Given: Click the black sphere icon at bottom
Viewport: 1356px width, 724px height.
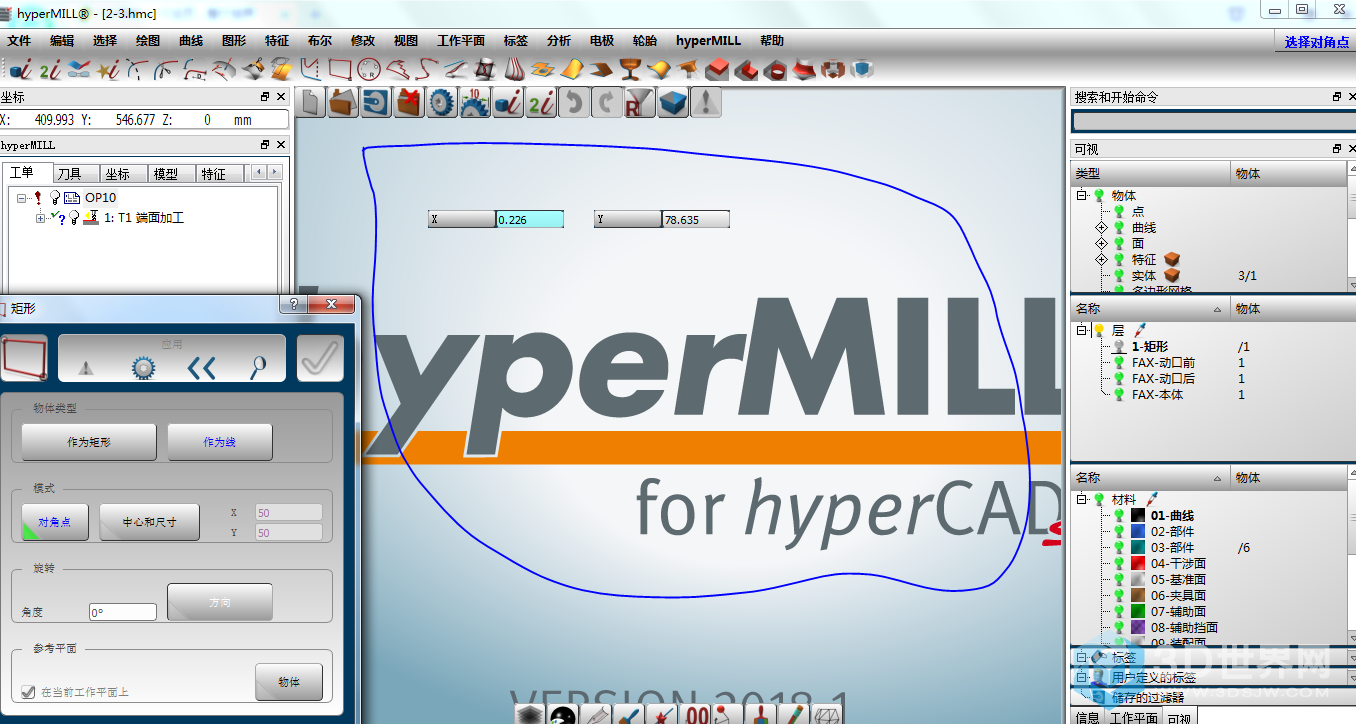Looking at the screenshot, I should (x=563, y=713).
